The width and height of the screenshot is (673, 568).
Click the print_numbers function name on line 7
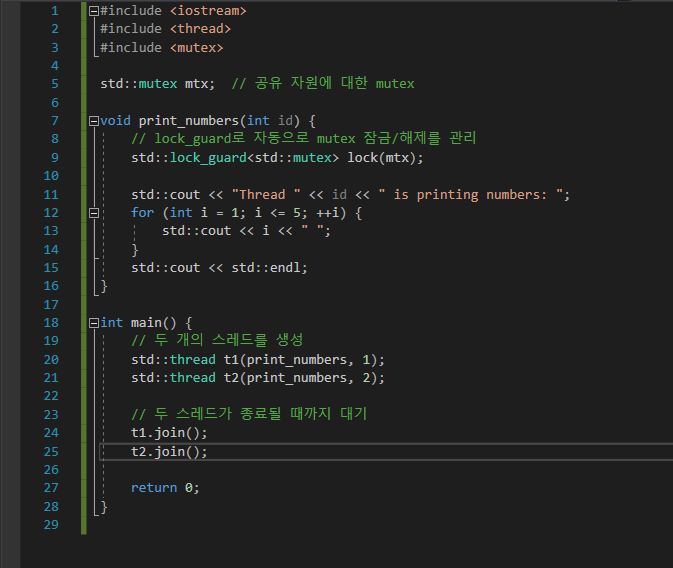(188, 121)
